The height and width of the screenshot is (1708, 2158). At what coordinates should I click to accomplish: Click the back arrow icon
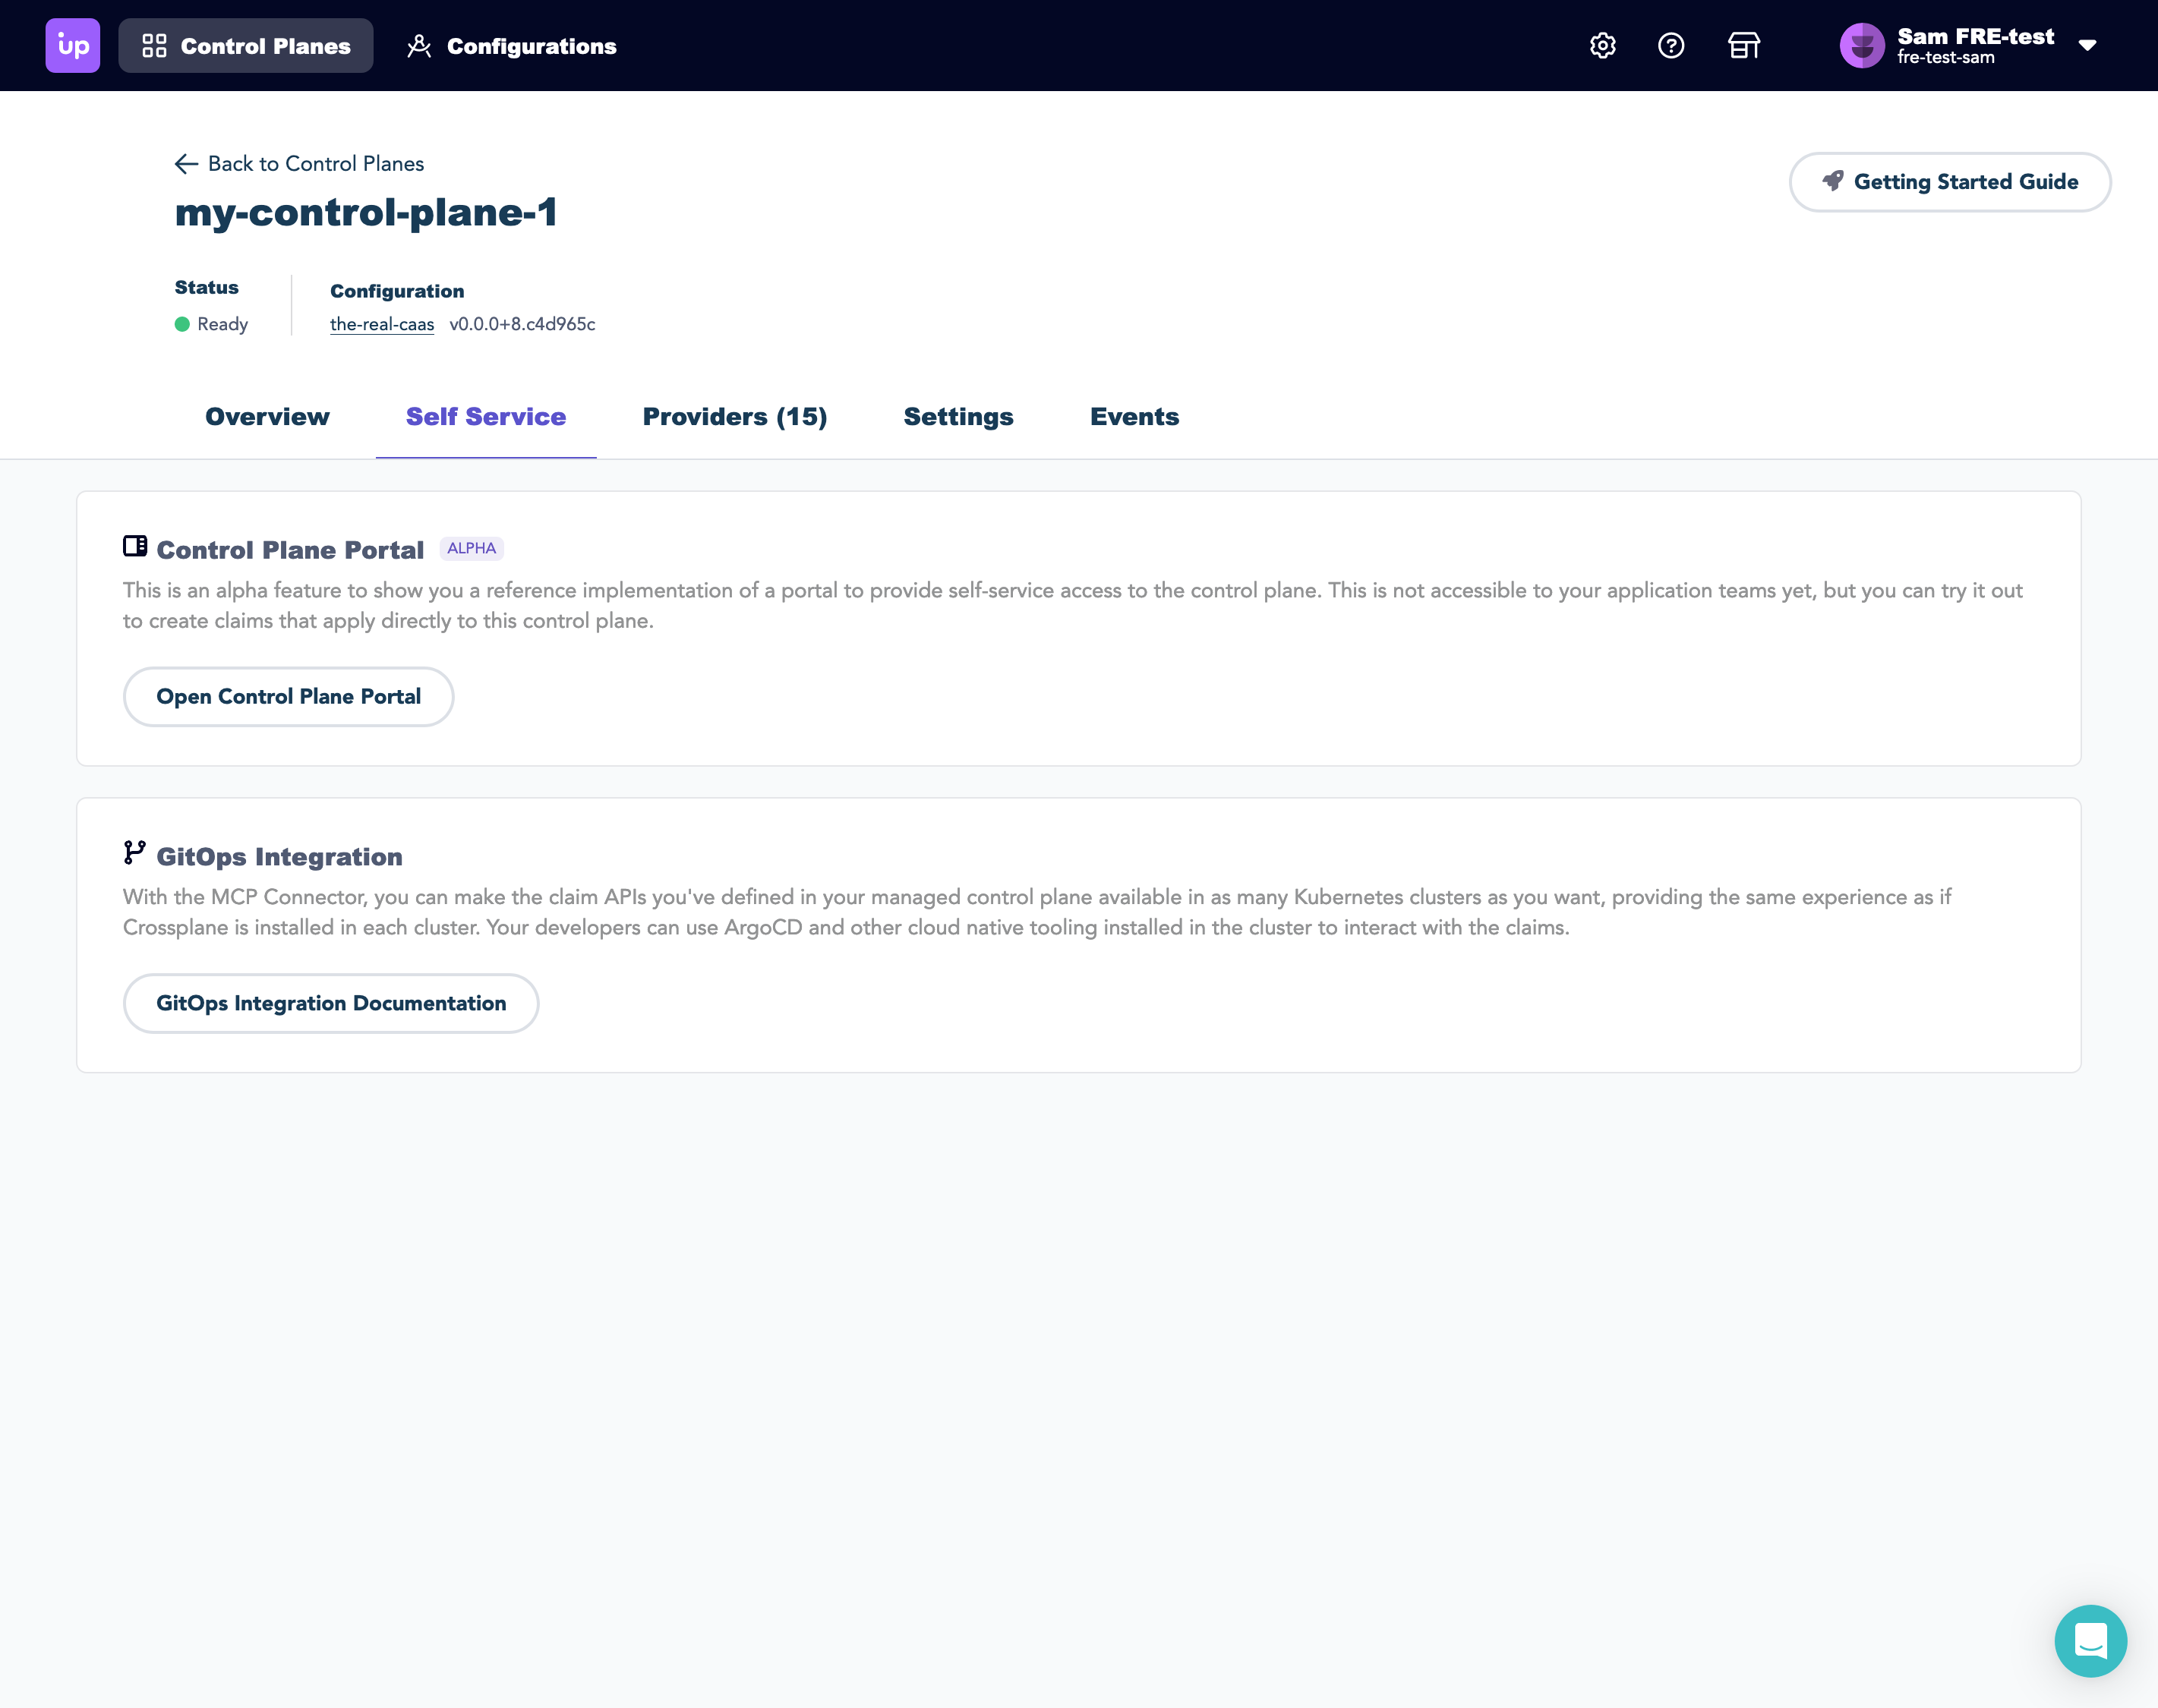click(x=186, y=164)
